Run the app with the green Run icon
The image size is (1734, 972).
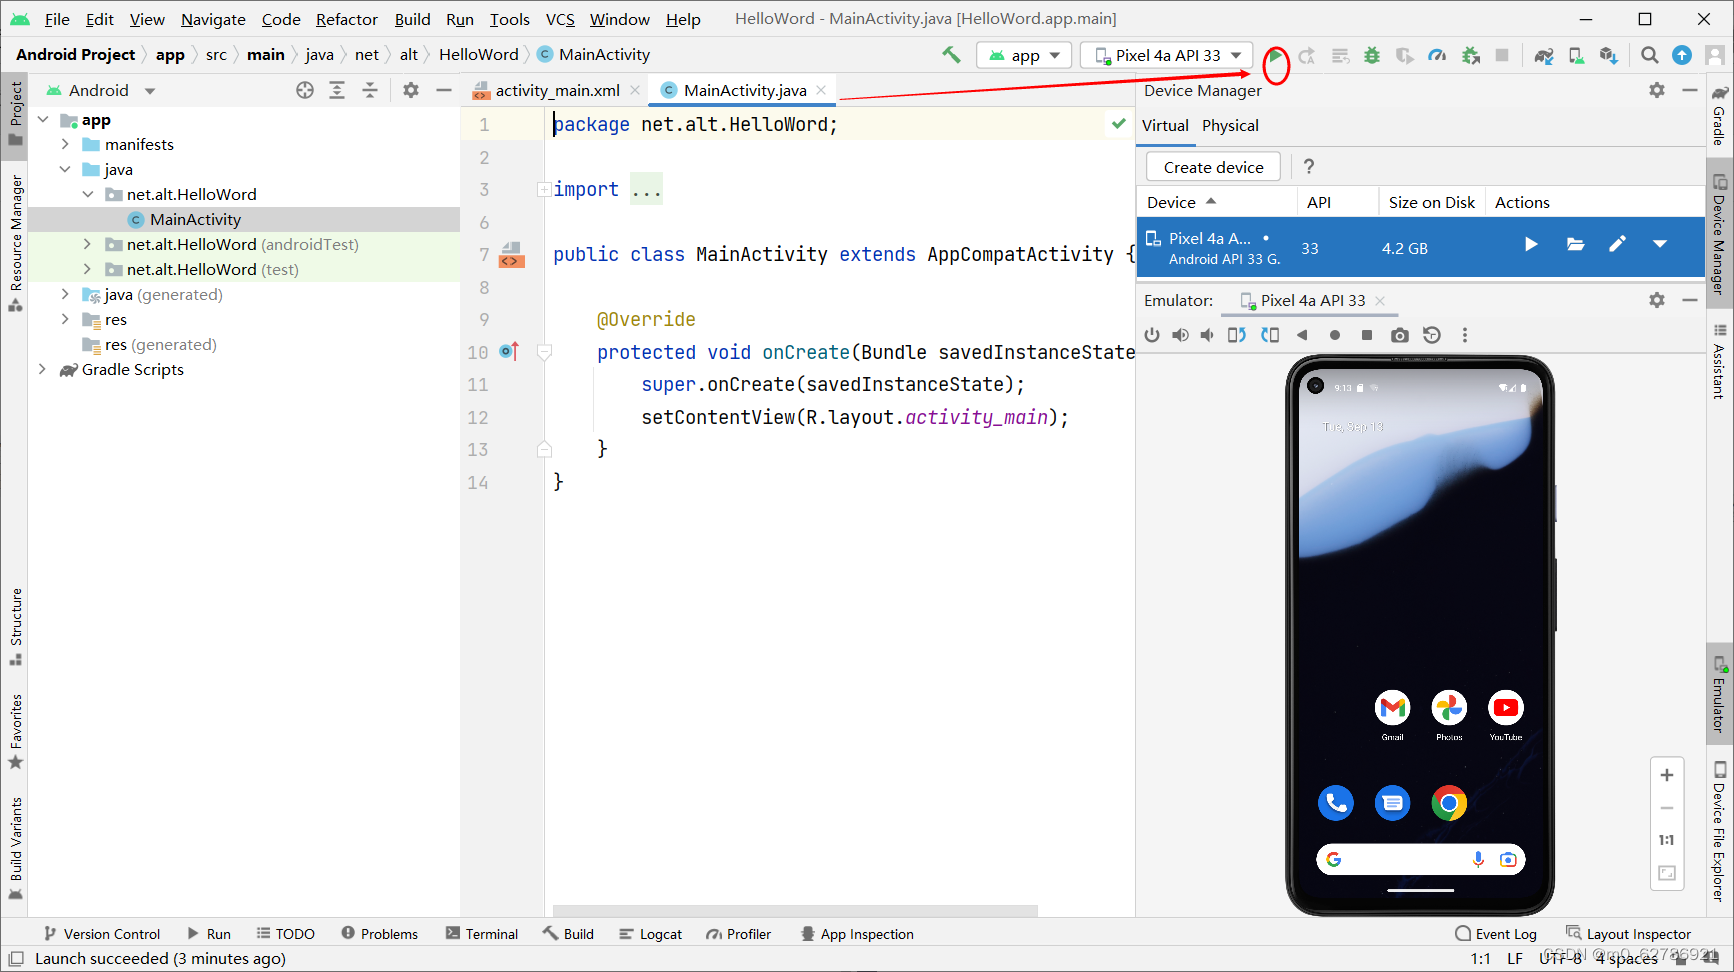coord(1276,55)
